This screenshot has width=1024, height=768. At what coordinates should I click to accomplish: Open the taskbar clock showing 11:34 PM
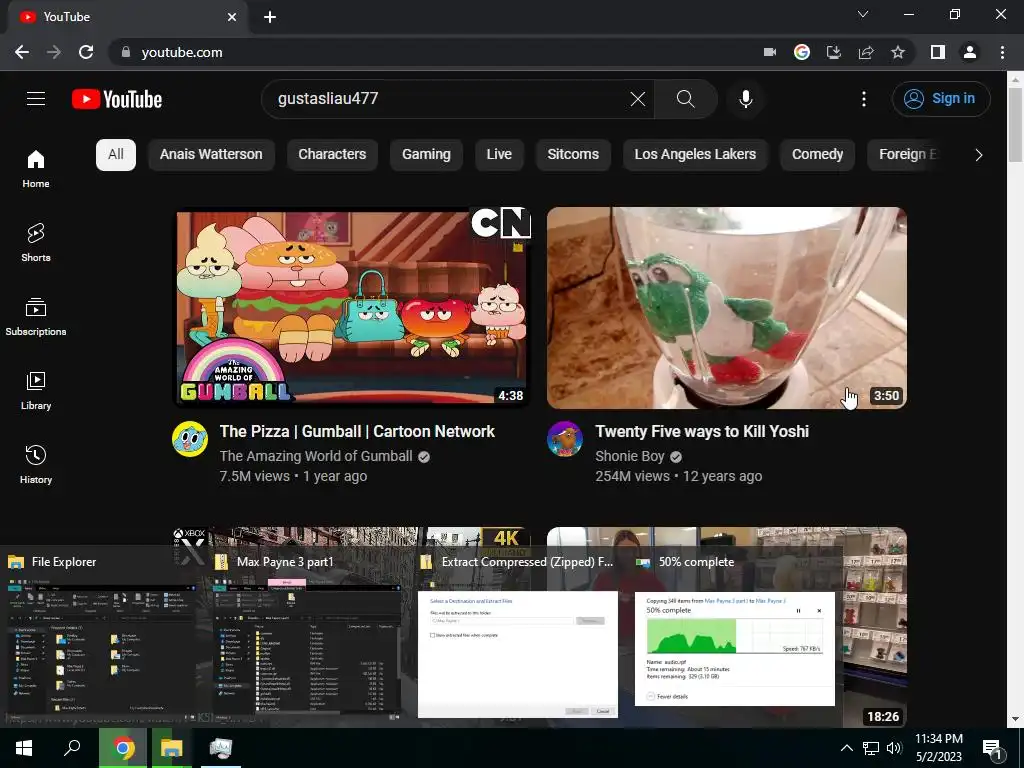(x=938, y=748)
